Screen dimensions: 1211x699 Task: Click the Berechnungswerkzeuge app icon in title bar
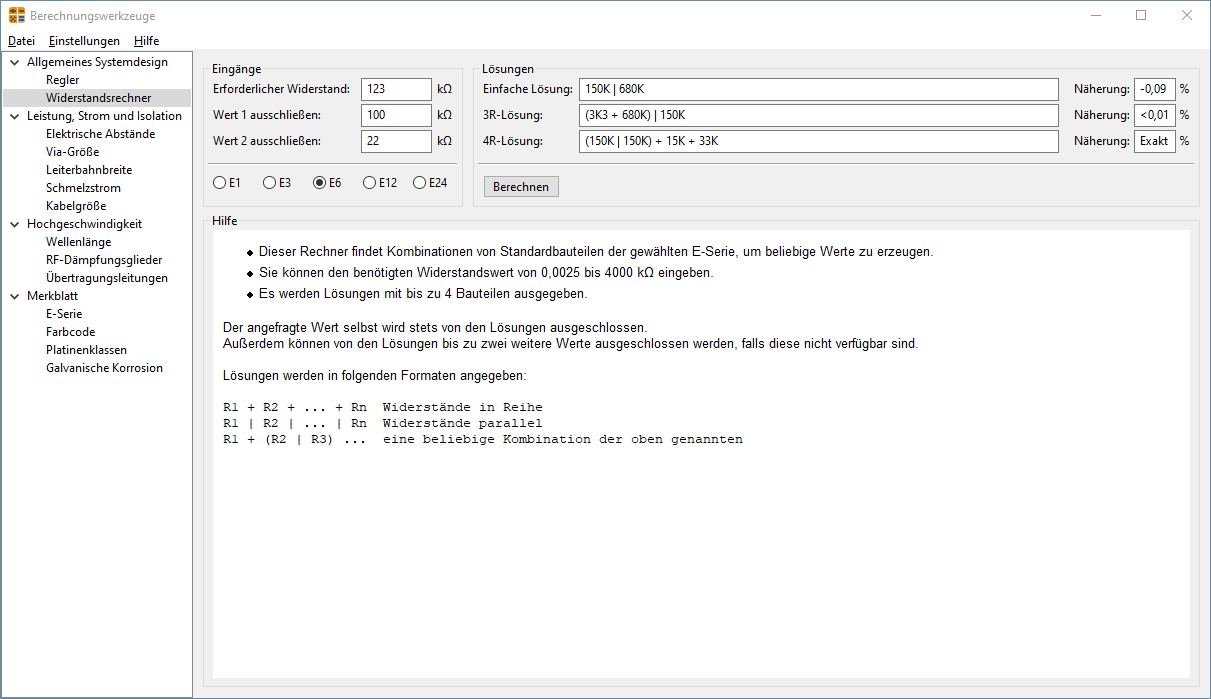16,16
